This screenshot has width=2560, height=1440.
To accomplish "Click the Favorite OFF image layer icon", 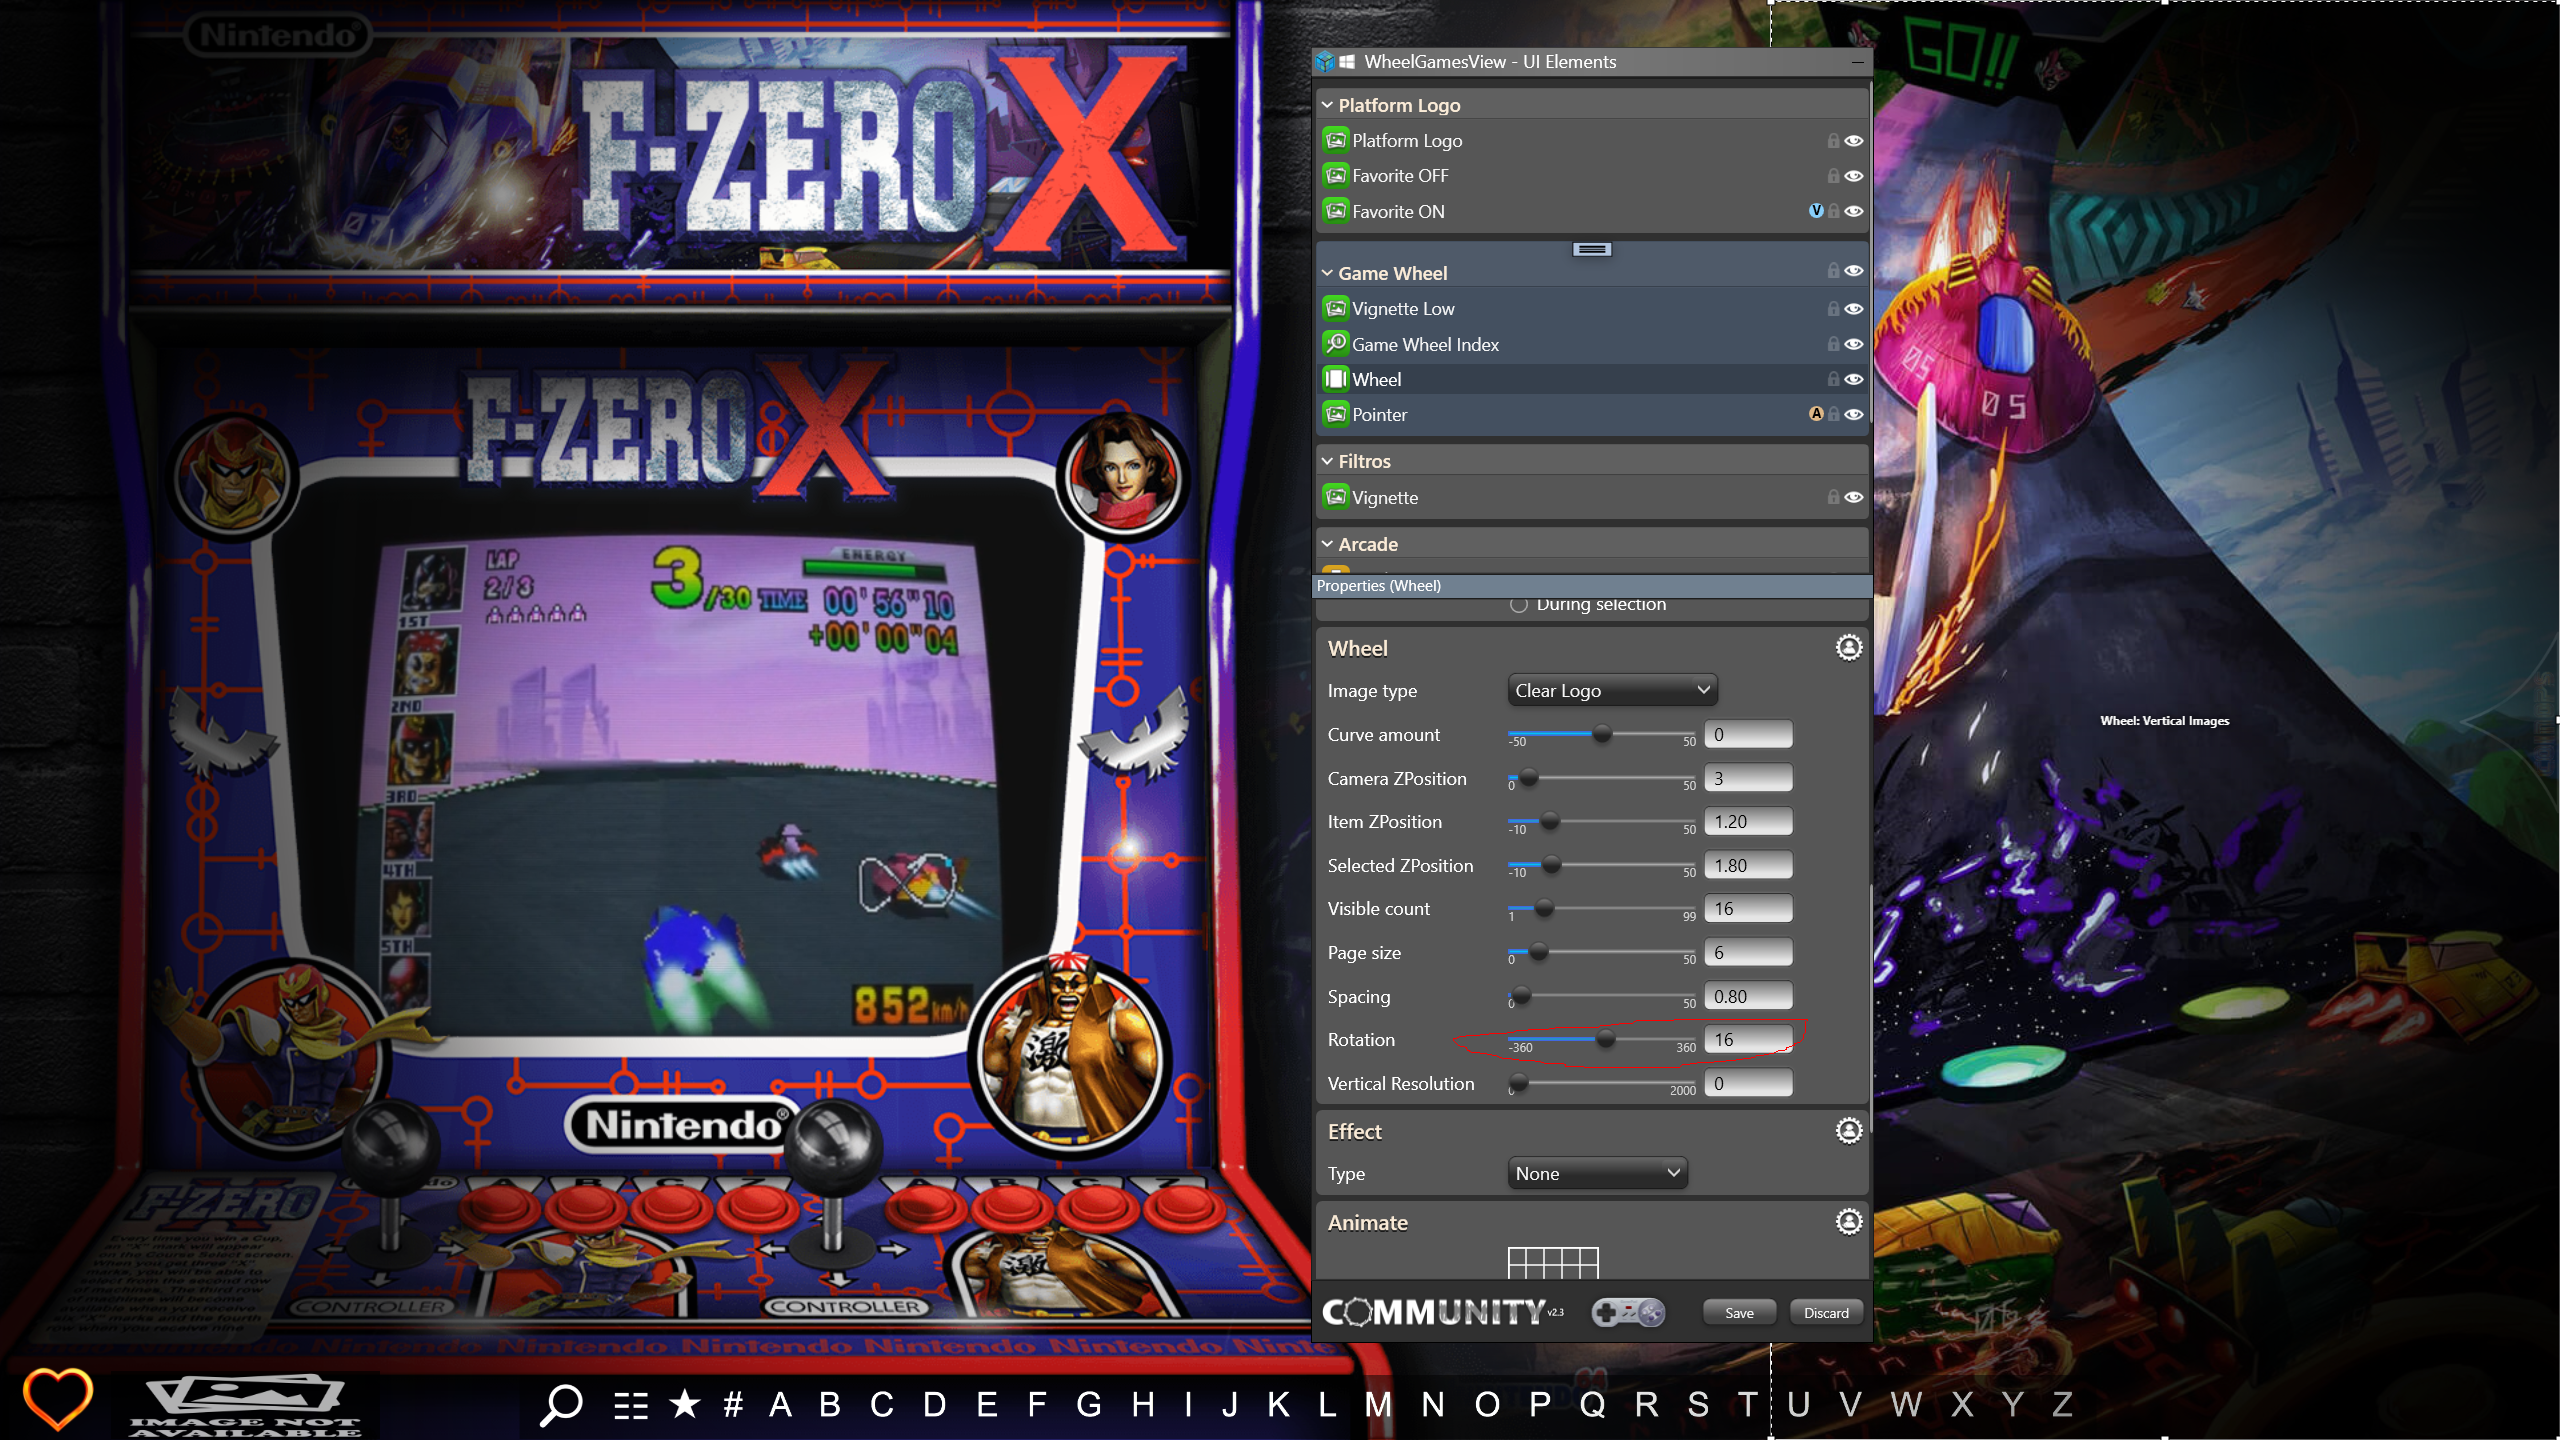I will [1335, 175].
